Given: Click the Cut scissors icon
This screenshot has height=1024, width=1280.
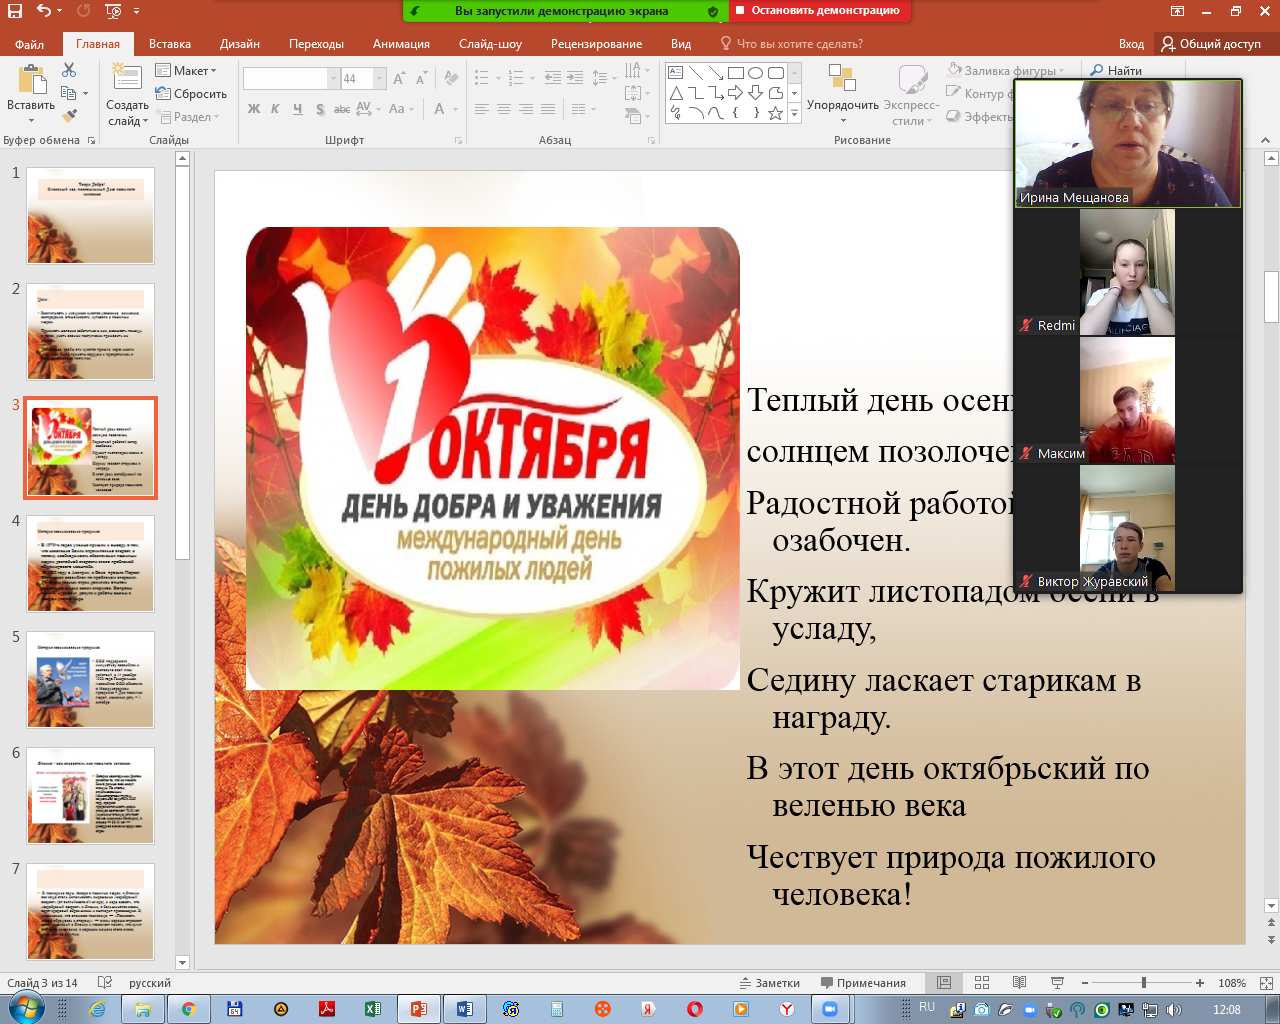Looking at the screenshot, I should coord(69,70).
